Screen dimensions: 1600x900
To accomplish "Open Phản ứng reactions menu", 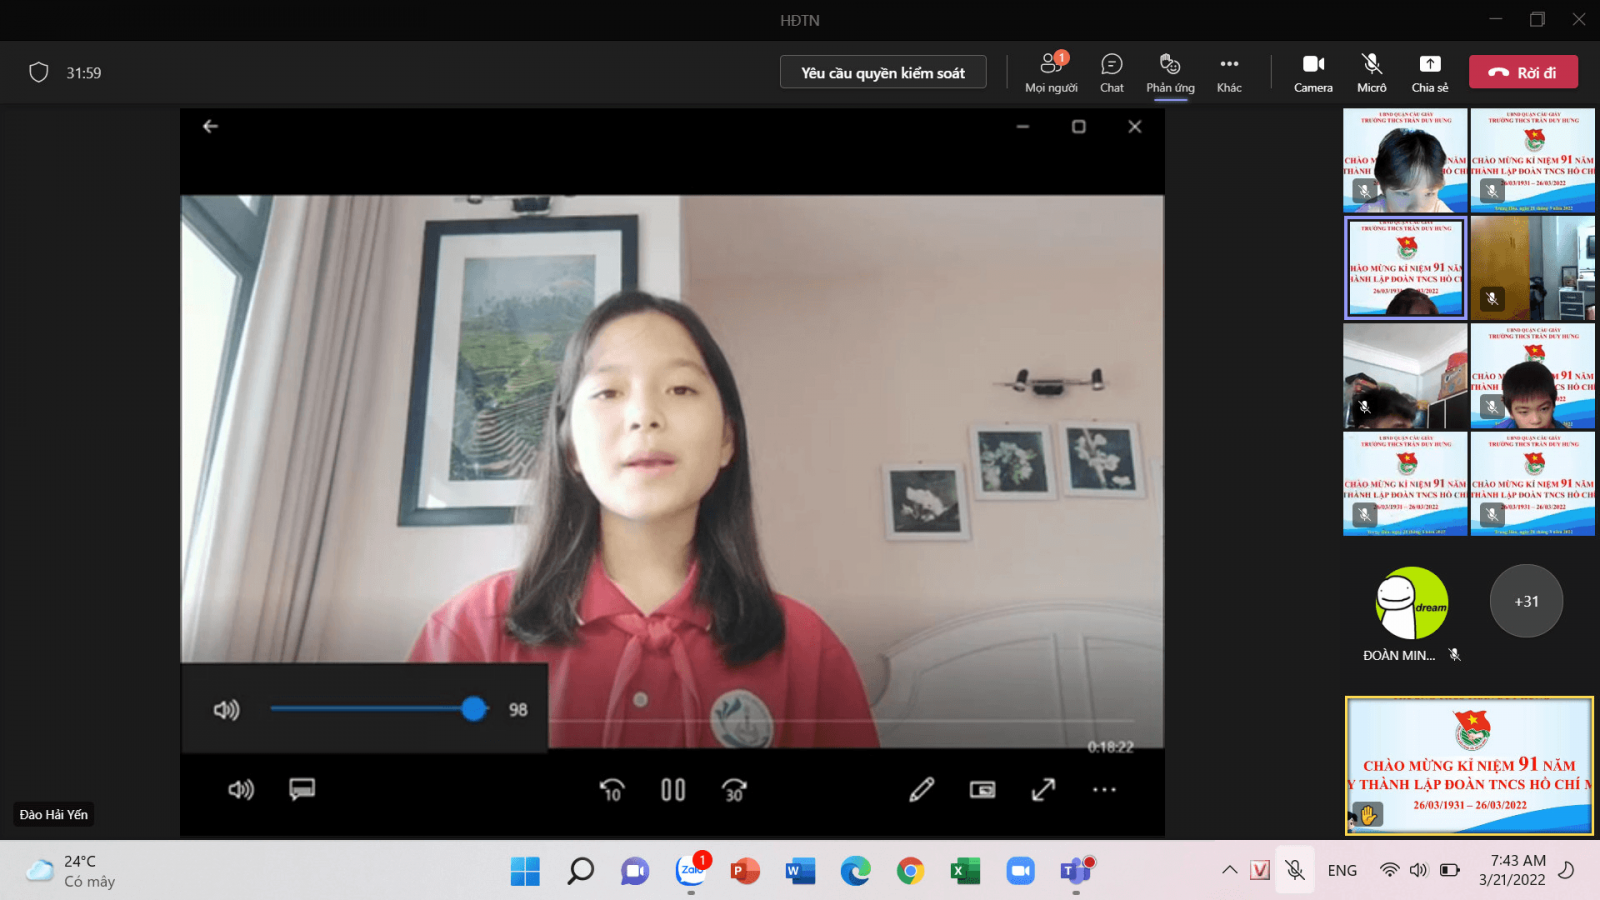I will (x=1170, y=72).
